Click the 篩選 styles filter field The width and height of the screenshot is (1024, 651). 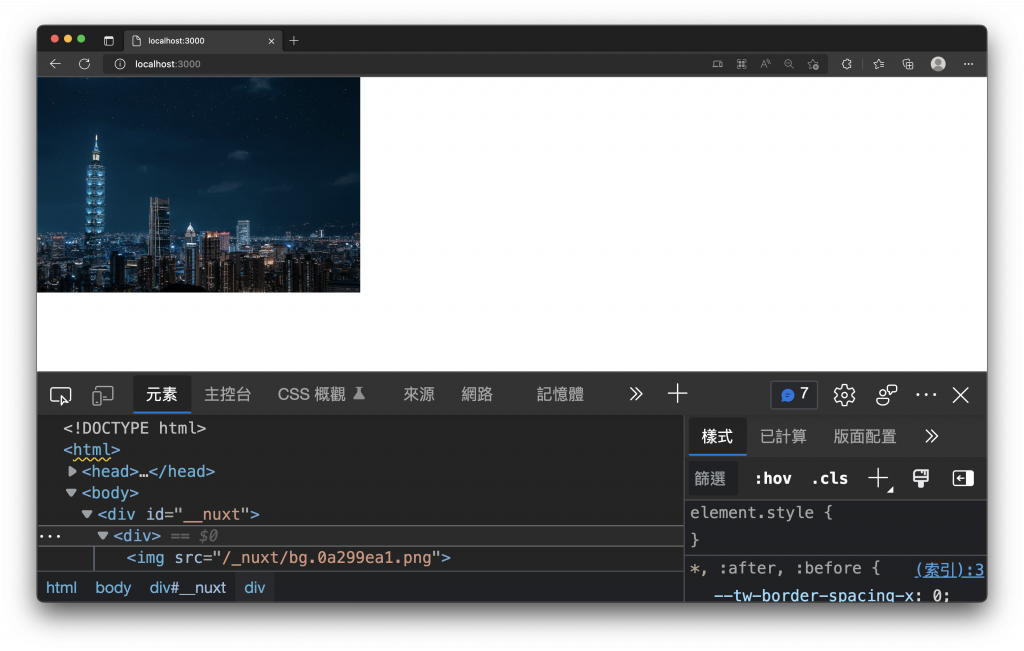(x=712, y=479)
